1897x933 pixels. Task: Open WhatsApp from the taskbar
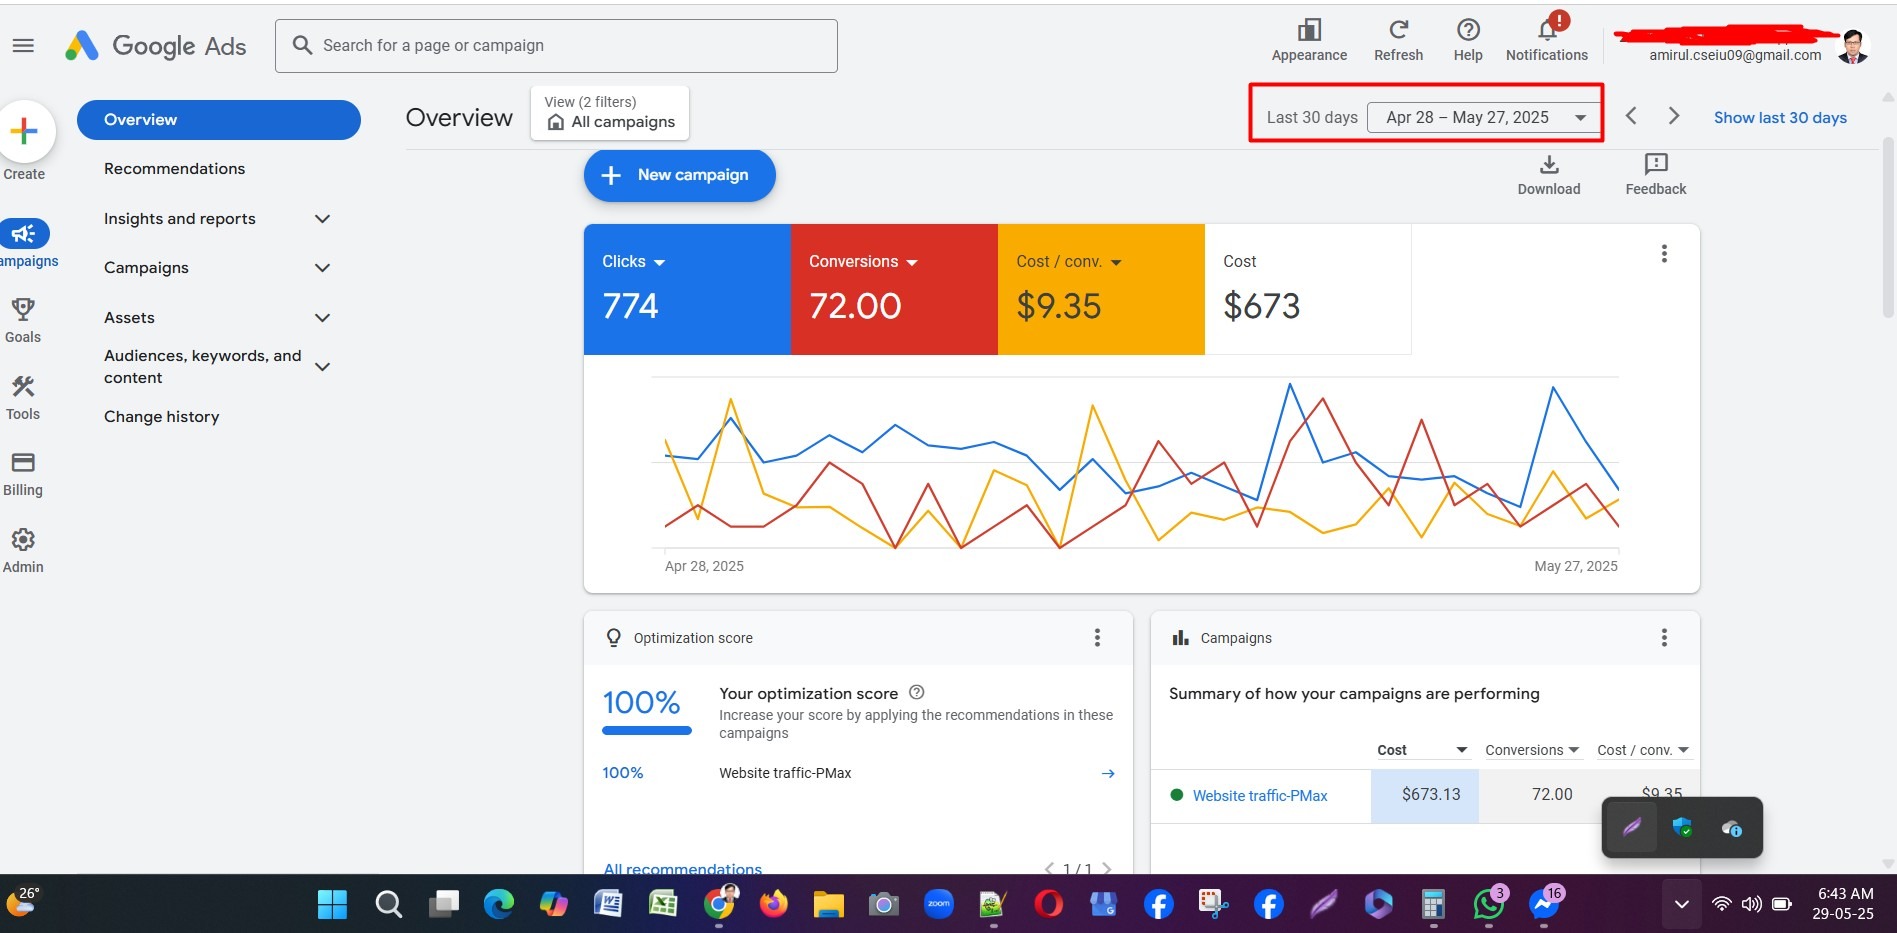pyautogui.click(x=1489, y=903)
